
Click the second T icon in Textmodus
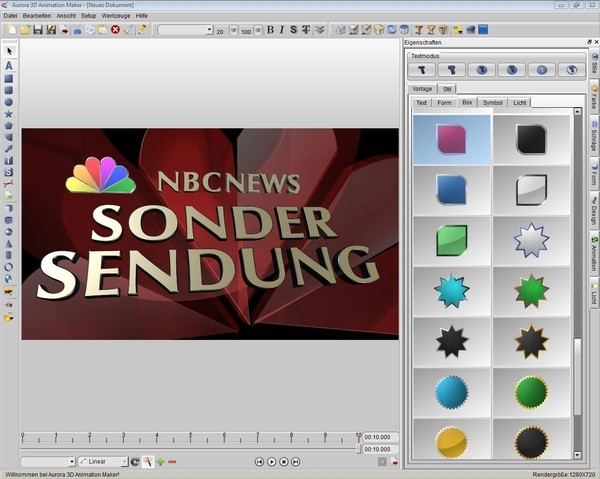[x=452, y=70]
